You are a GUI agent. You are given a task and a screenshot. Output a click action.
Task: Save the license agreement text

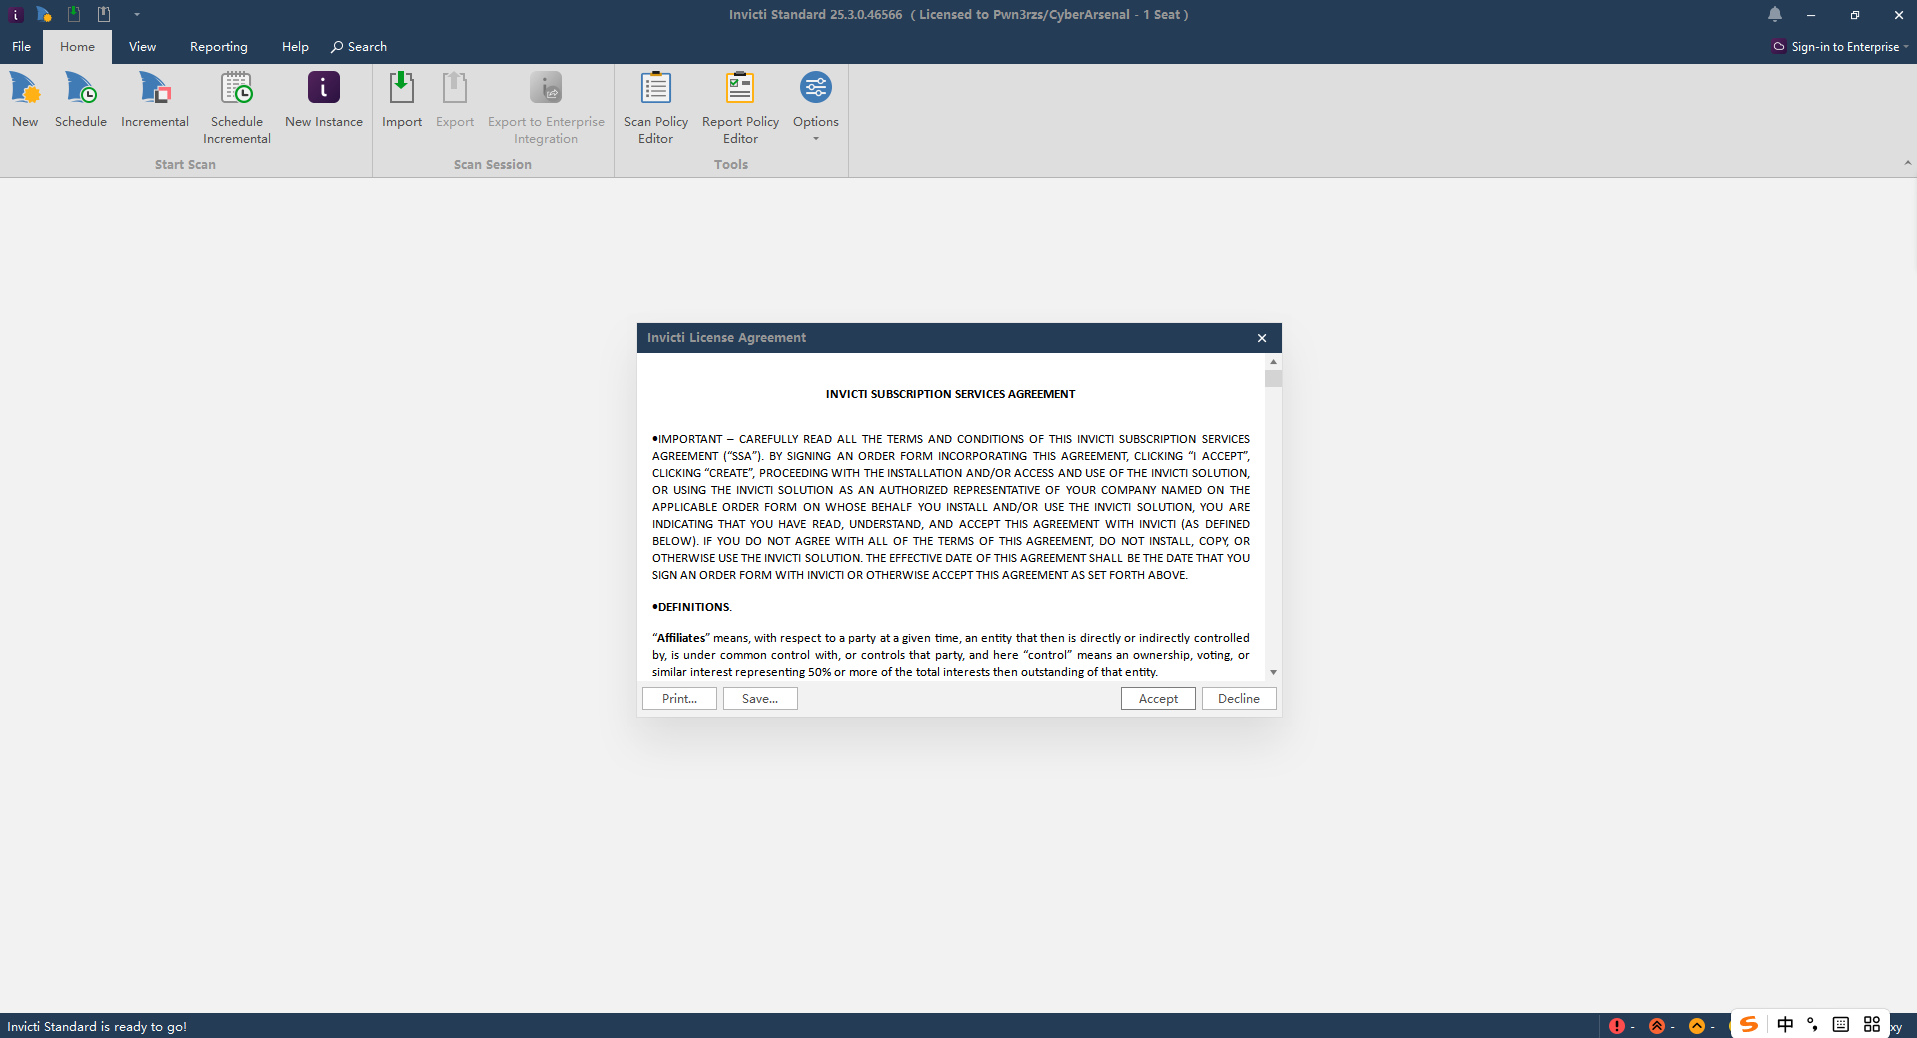point(760,699)
